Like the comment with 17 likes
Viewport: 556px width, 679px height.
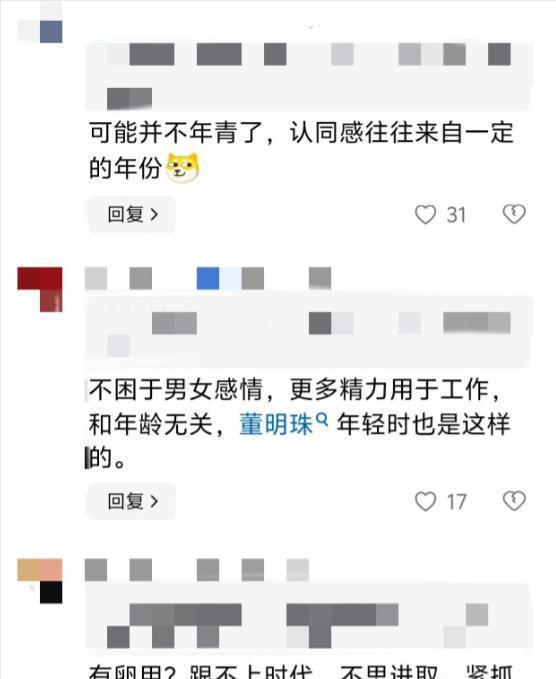click(x=425, y=501)
